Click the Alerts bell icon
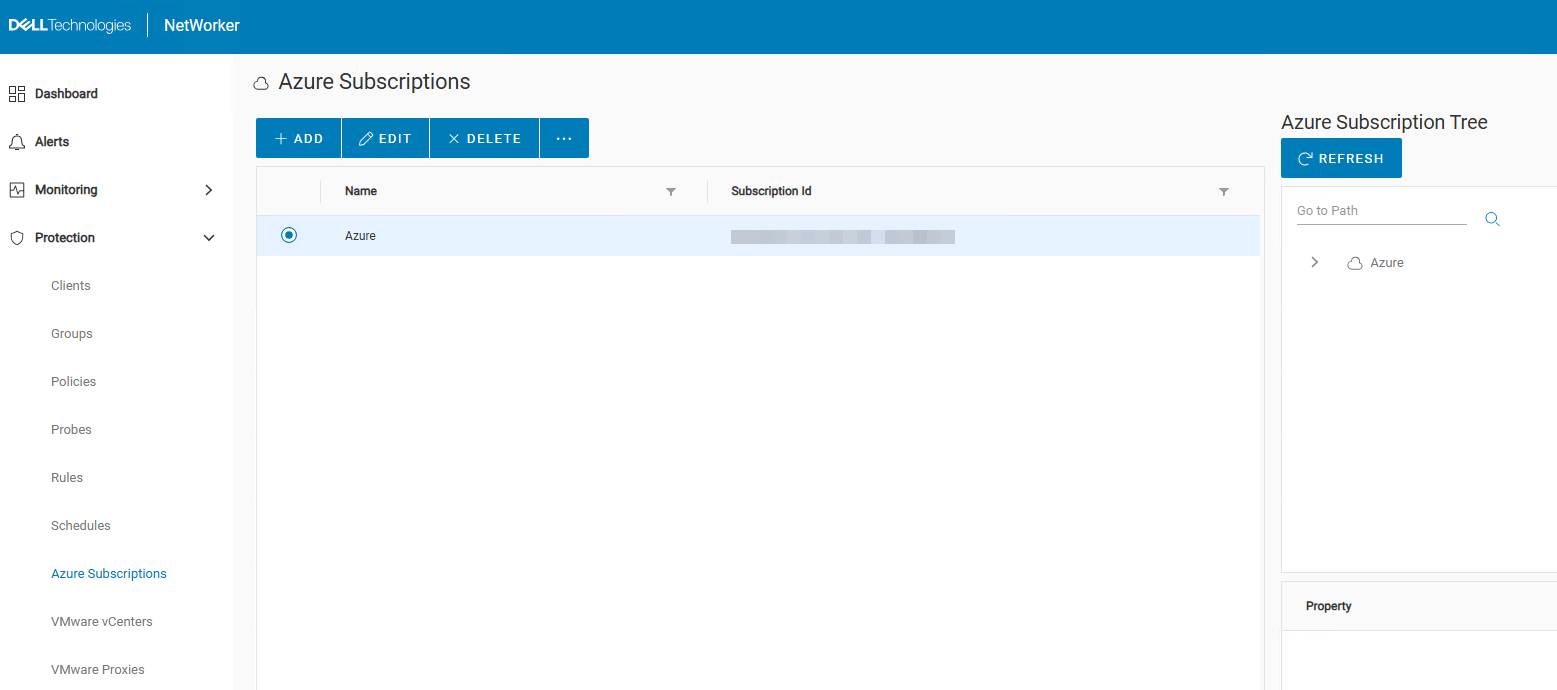 pyautogui.click(x=16, y=142)
